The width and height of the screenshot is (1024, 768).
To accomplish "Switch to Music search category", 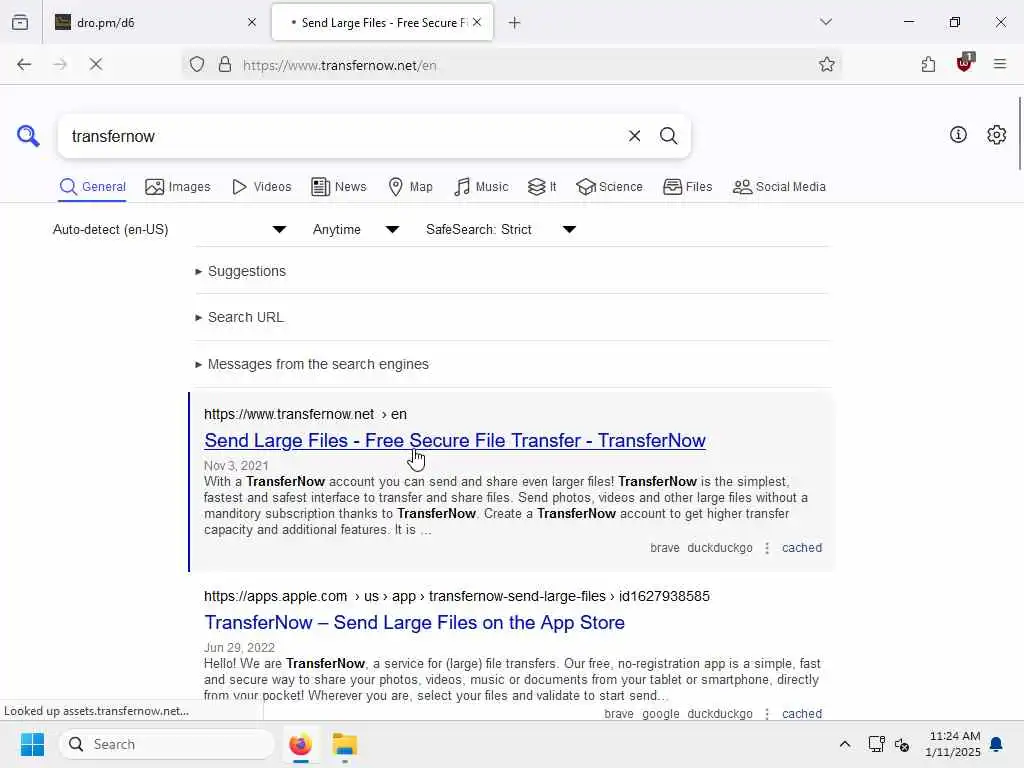I will pyautogui.click(x=481, y=187).
